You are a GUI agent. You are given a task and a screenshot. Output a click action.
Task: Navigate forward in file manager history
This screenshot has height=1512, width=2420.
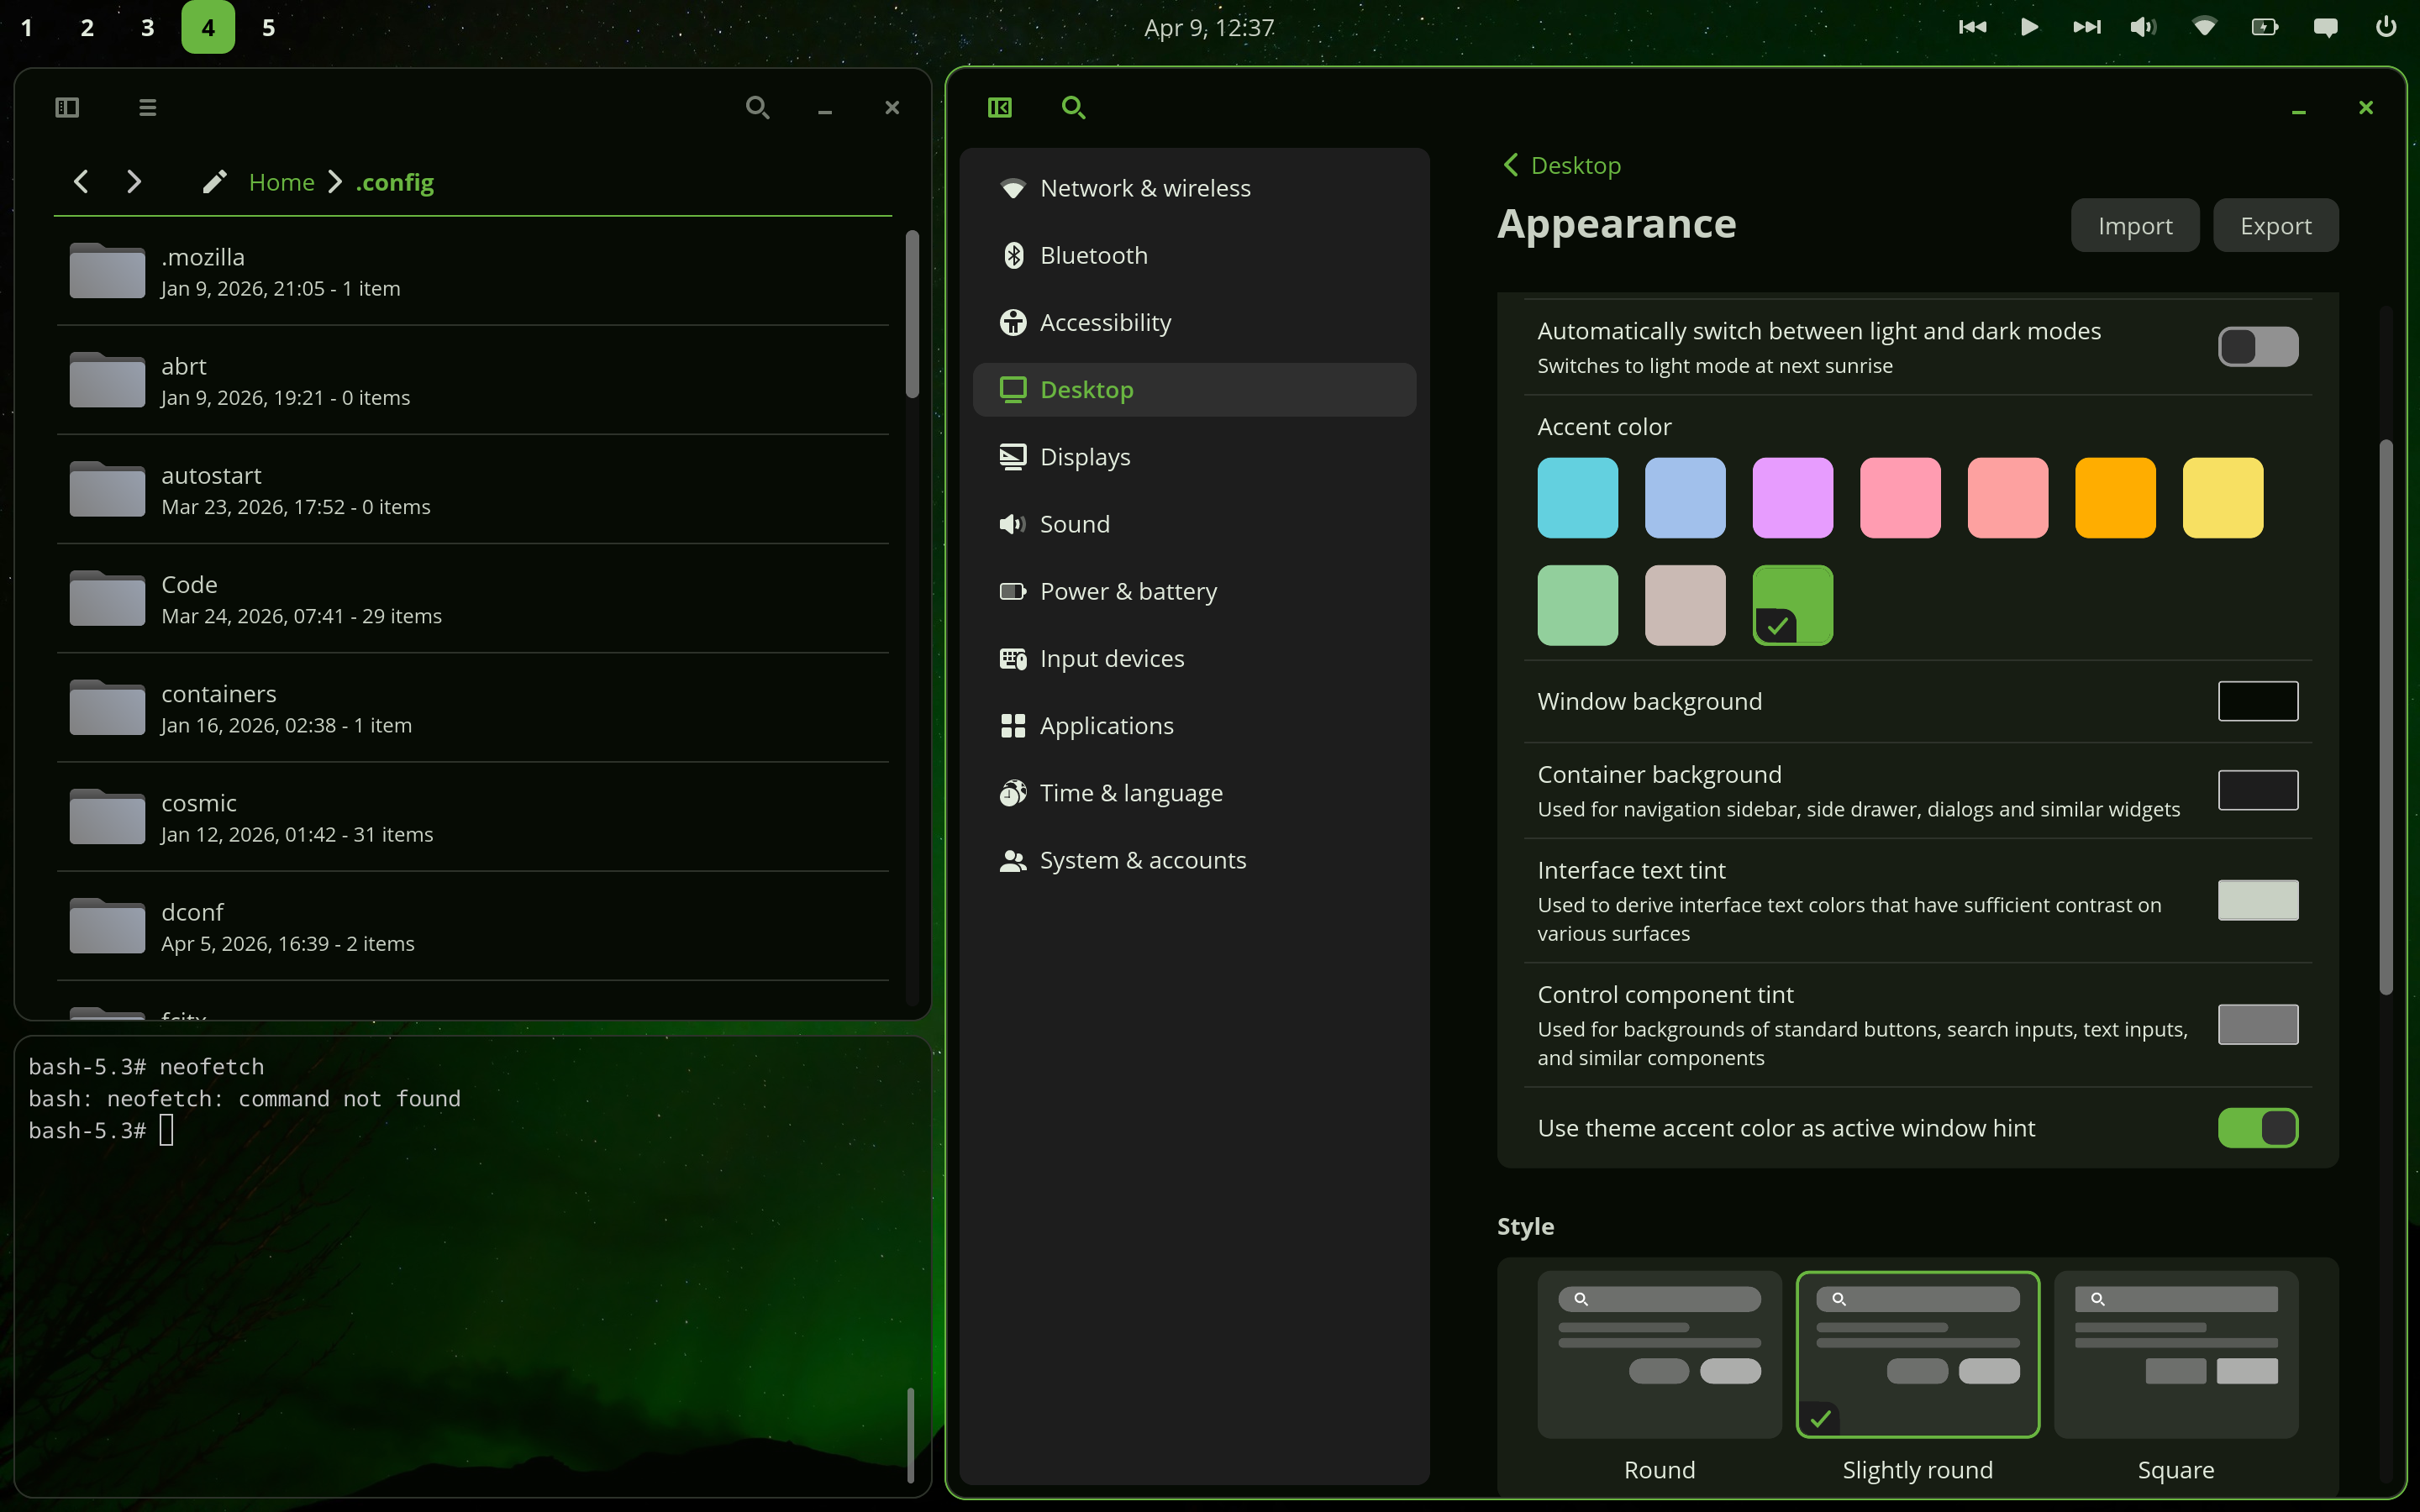tap(134, 182)
